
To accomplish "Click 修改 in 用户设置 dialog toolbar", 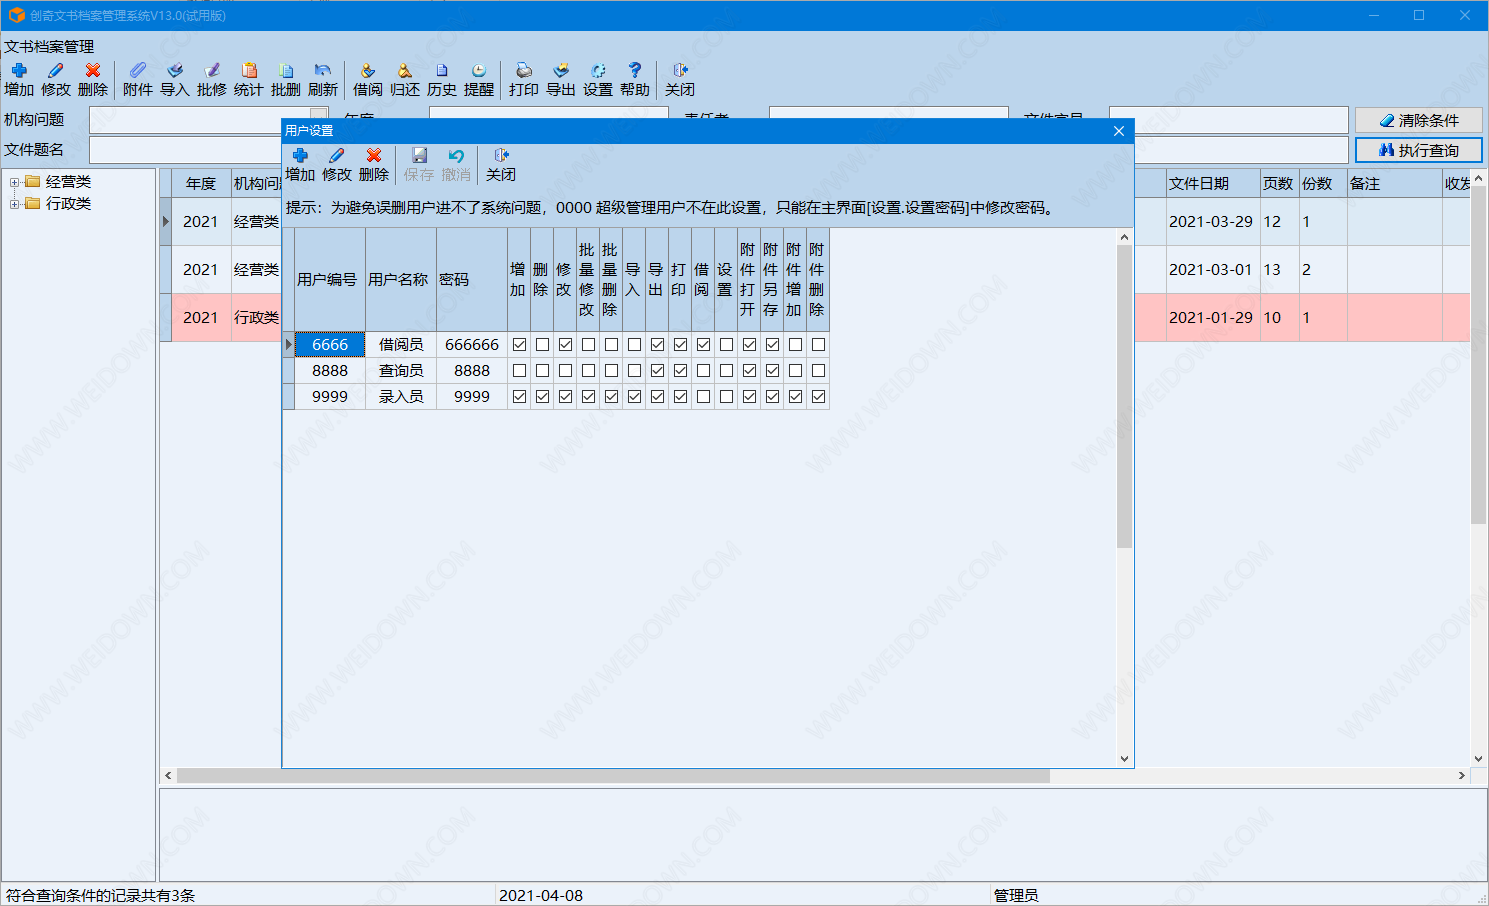I will pos(337,164).
